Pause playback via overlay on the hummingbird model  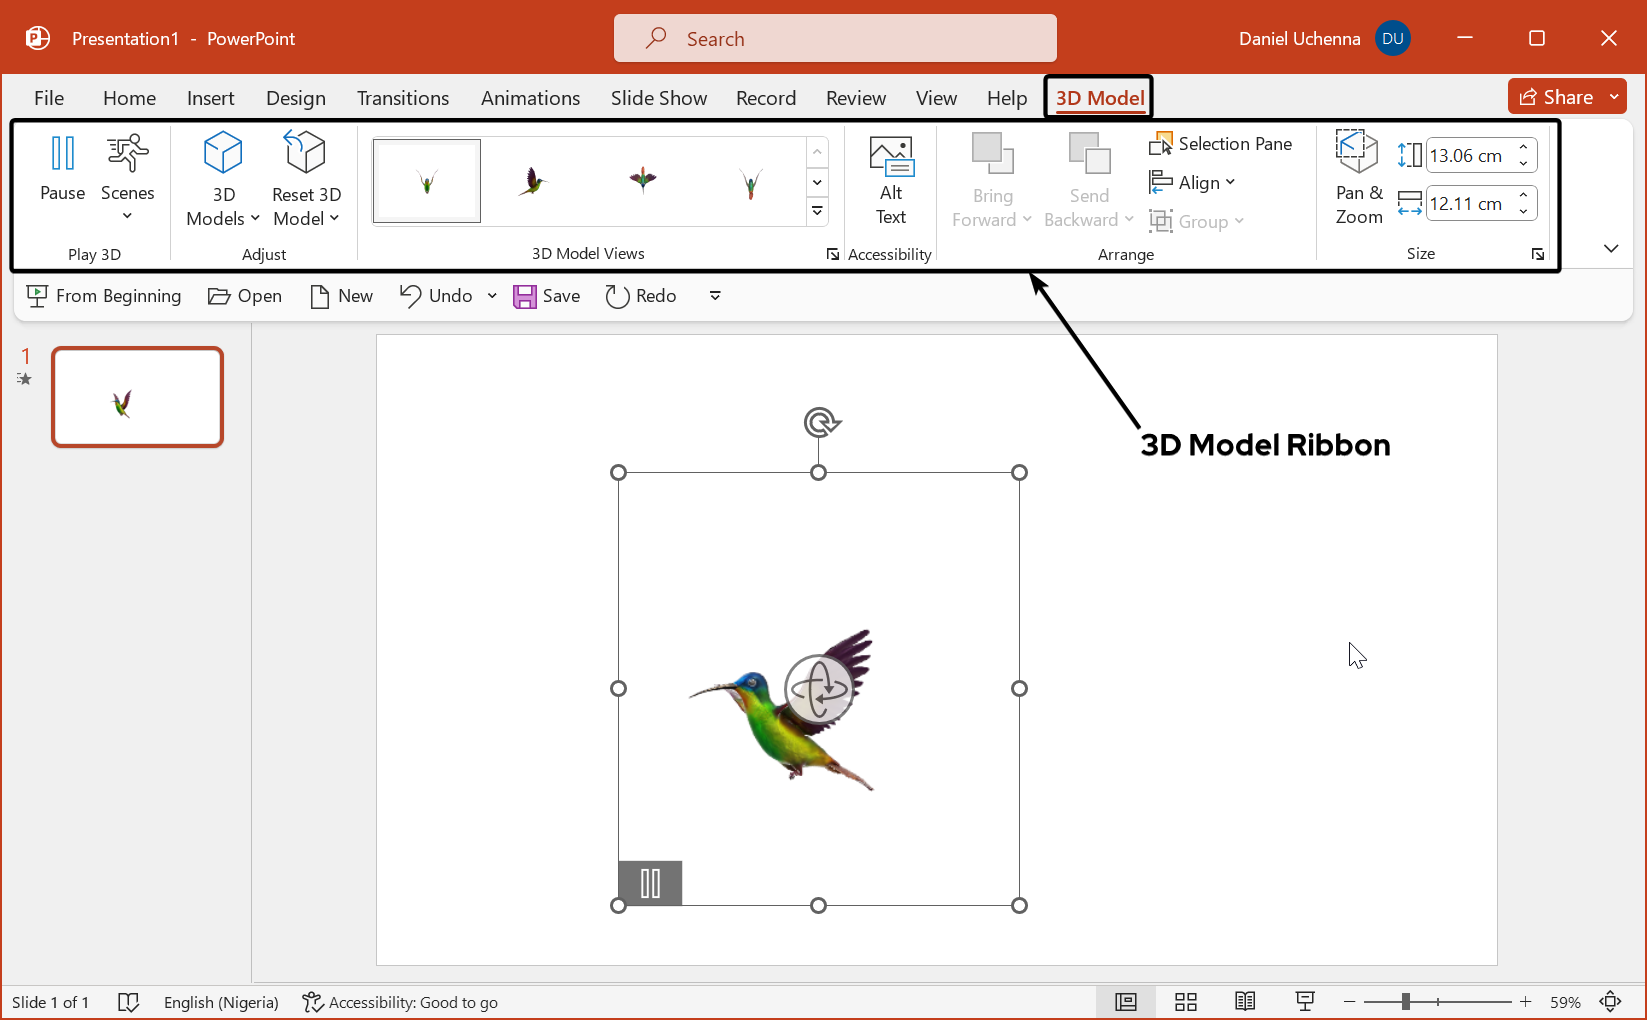[649, 883]
